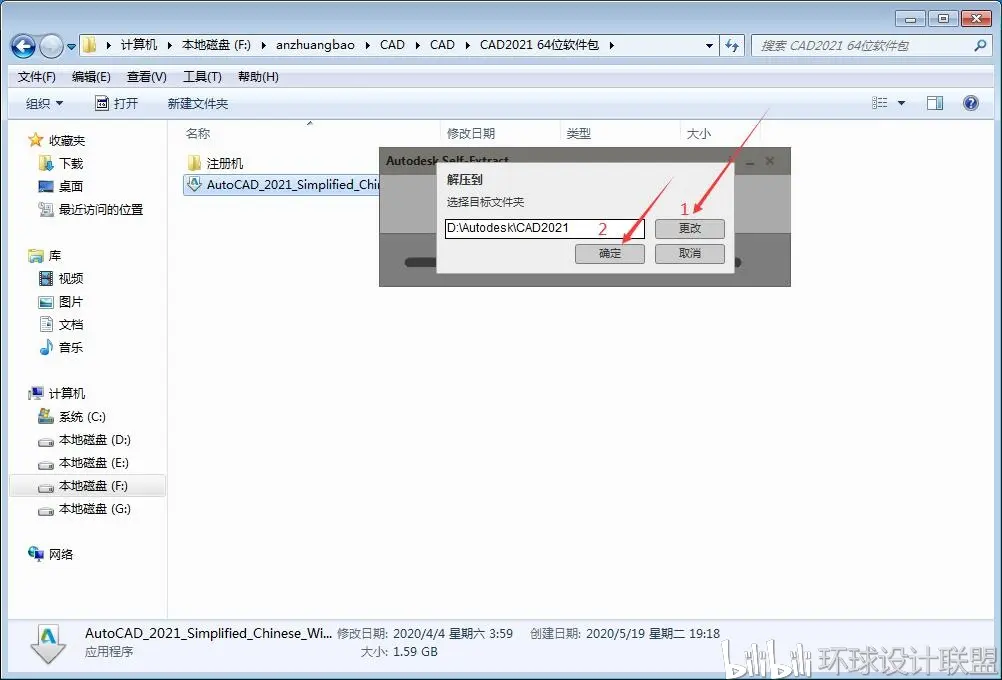The height and width of the screenshot is (680, 1002).
Task: Sort by the 大小 column header
Action: point(698,134)
